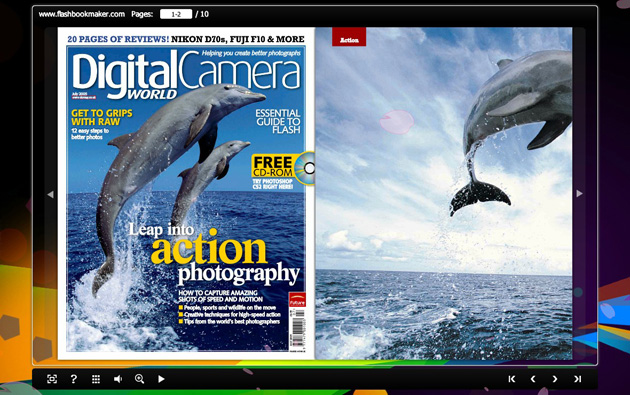The width and height of the screenshot is (630, 395).
Task: Click the Essential Guide to Flash text
Action: [278, 121]
